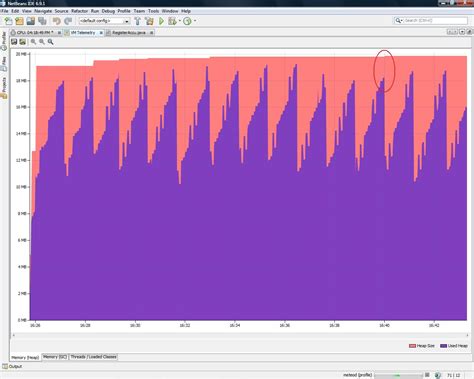This screenshot has height=379, width=474.
Task: Click the New File toolbar icon
Action: coord(8,21)
